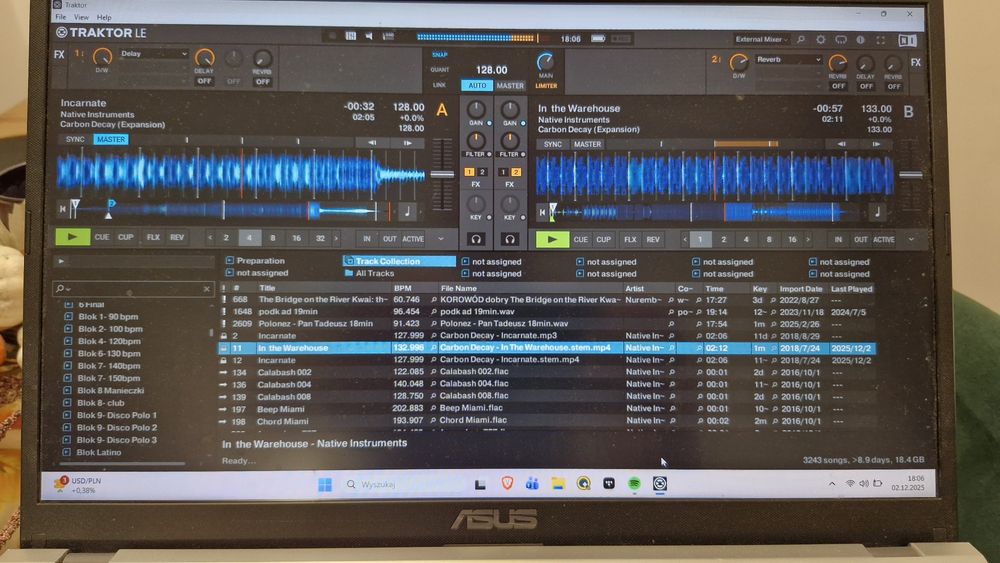Click ACTIVE loop button on Deck B
Viewport: 1000px width, 563px height.
coord(884,240)
